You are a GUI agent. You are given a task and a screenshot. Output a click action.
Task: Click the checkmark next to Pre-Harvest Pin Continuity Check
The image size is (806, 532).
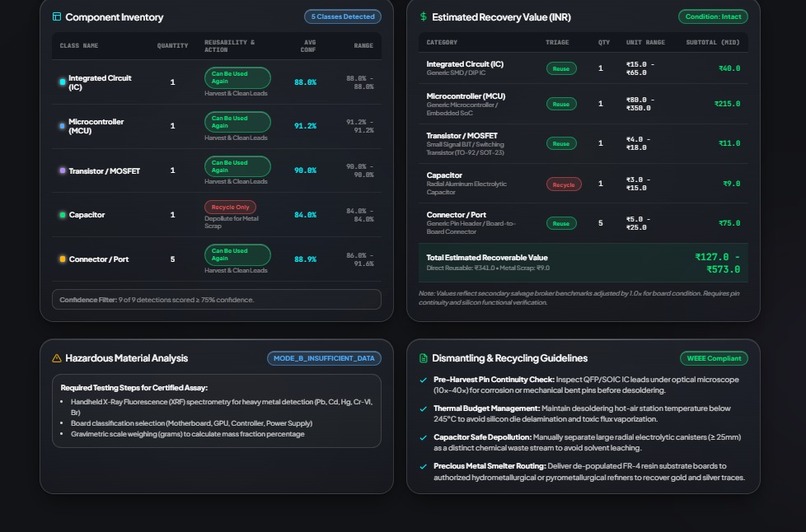point(423,380)
